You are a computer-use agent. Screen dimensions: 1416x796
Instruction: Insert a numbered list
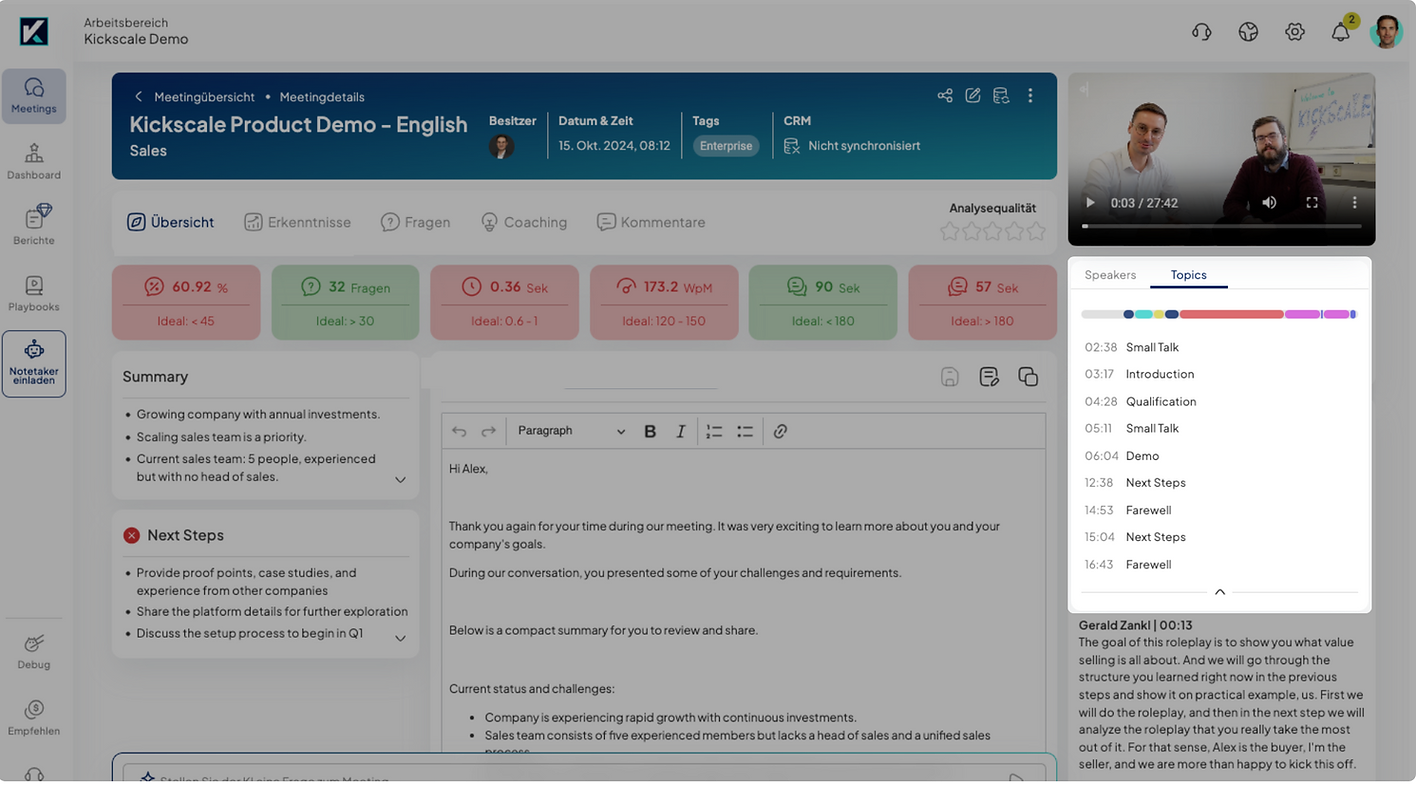[x=714, y=431]
